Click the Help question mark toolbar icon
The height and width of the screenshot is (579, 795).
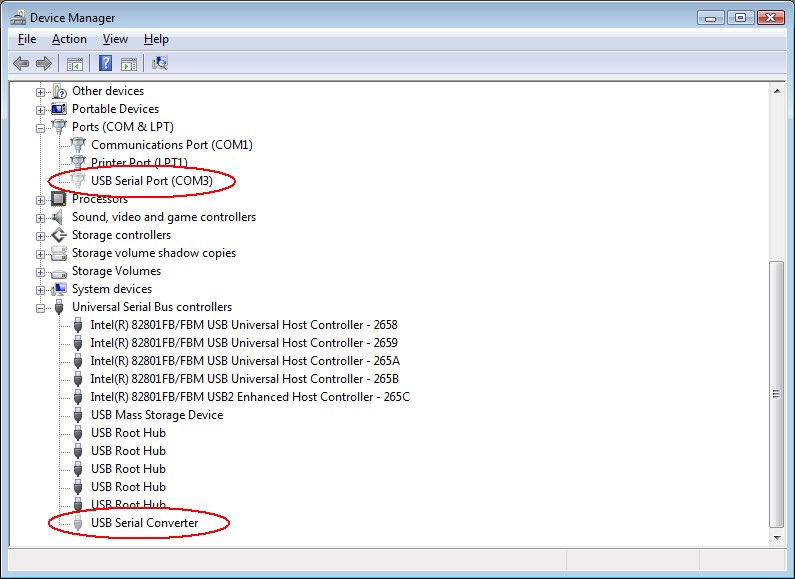(105, 63)
